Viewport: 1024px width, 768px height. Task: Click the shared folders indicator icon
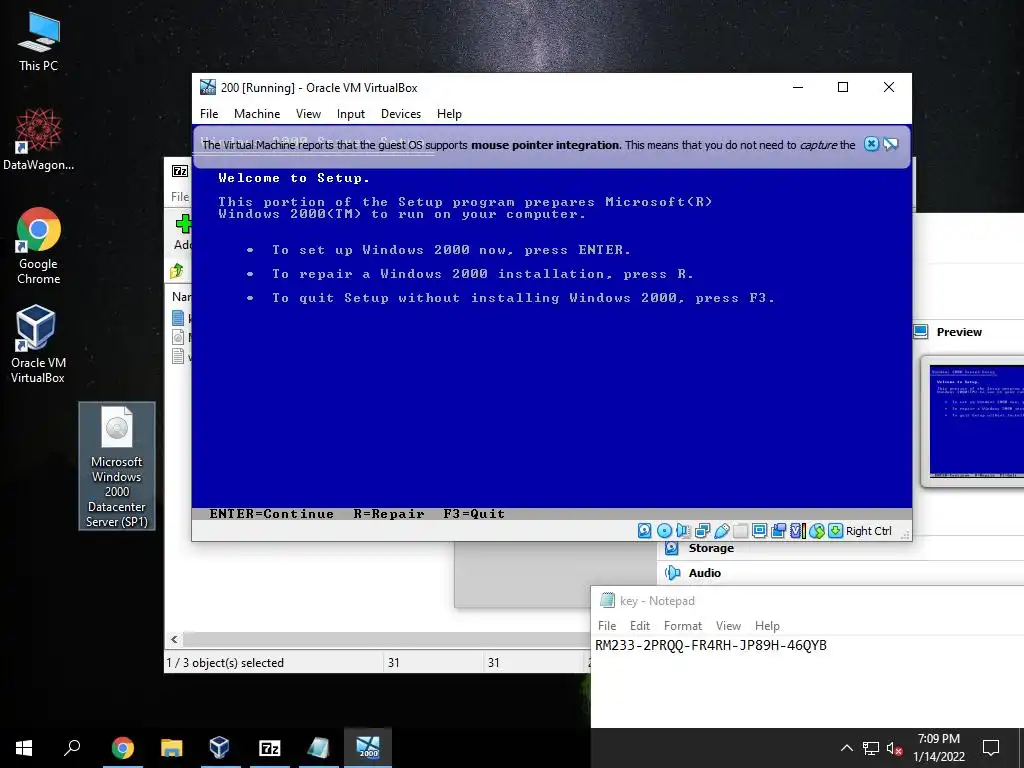click(x=741, y=531)
